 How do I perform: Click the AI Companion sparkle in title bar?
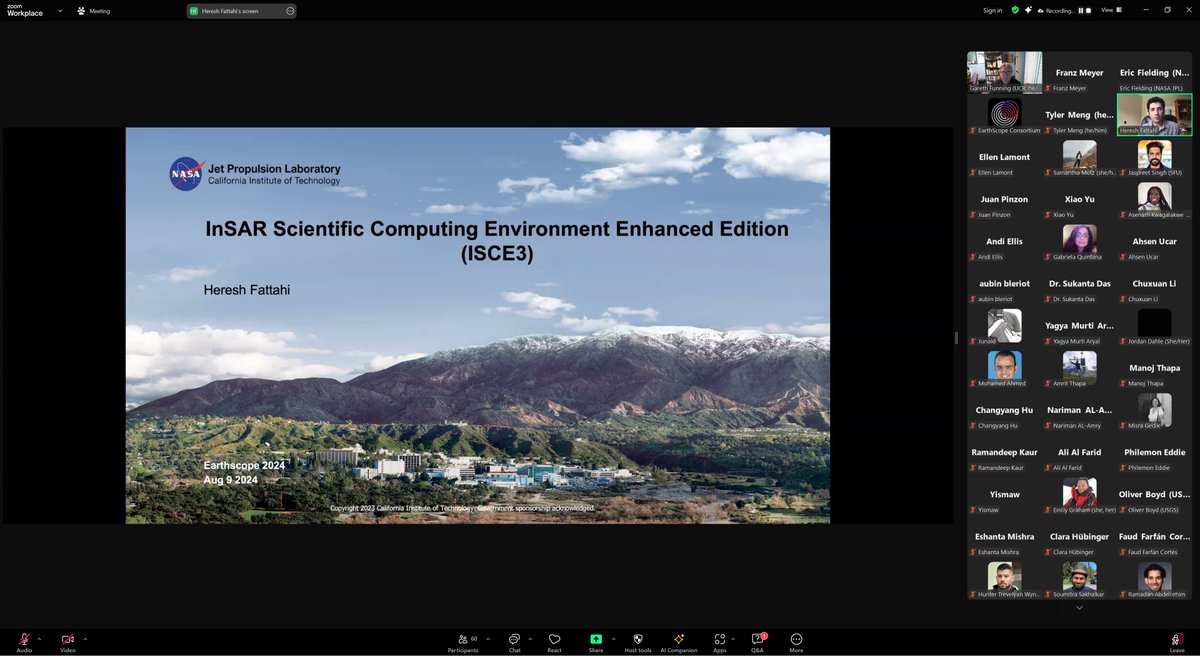tap(1028, 10)
